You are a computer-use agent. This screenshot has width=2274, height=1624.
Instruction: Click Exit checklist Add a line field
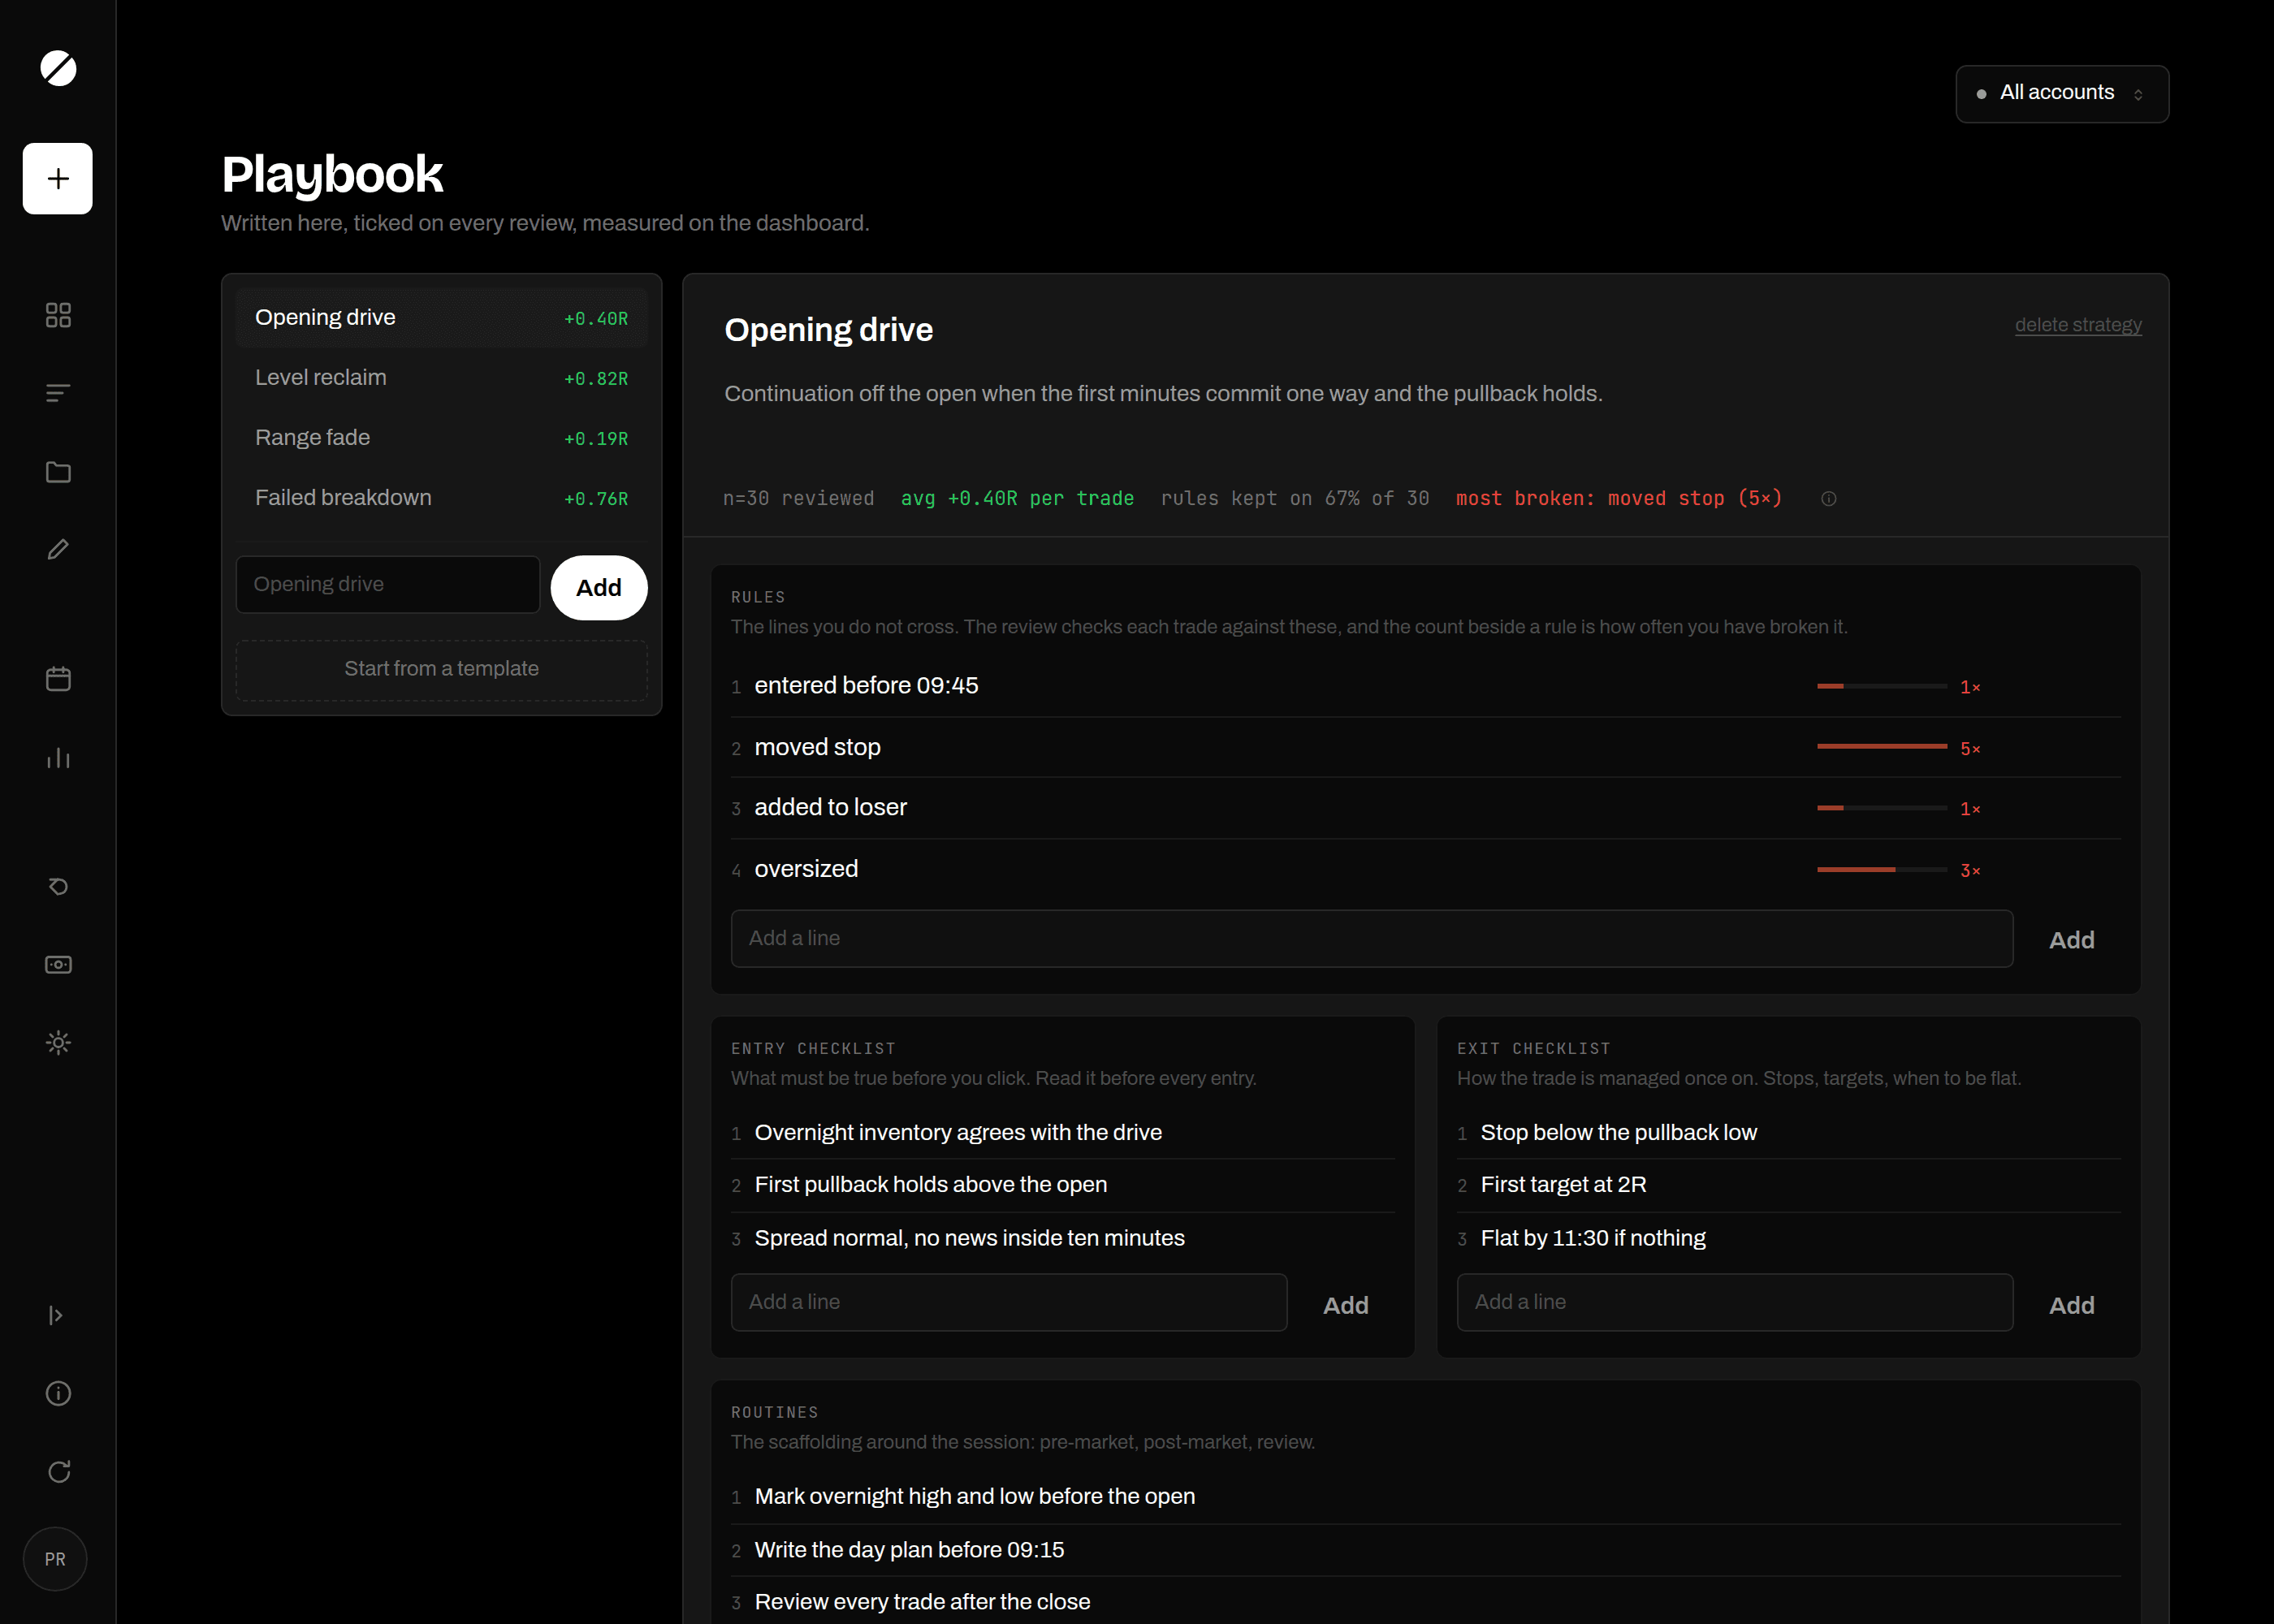pyautogui.click(x=1735, y=1303)
